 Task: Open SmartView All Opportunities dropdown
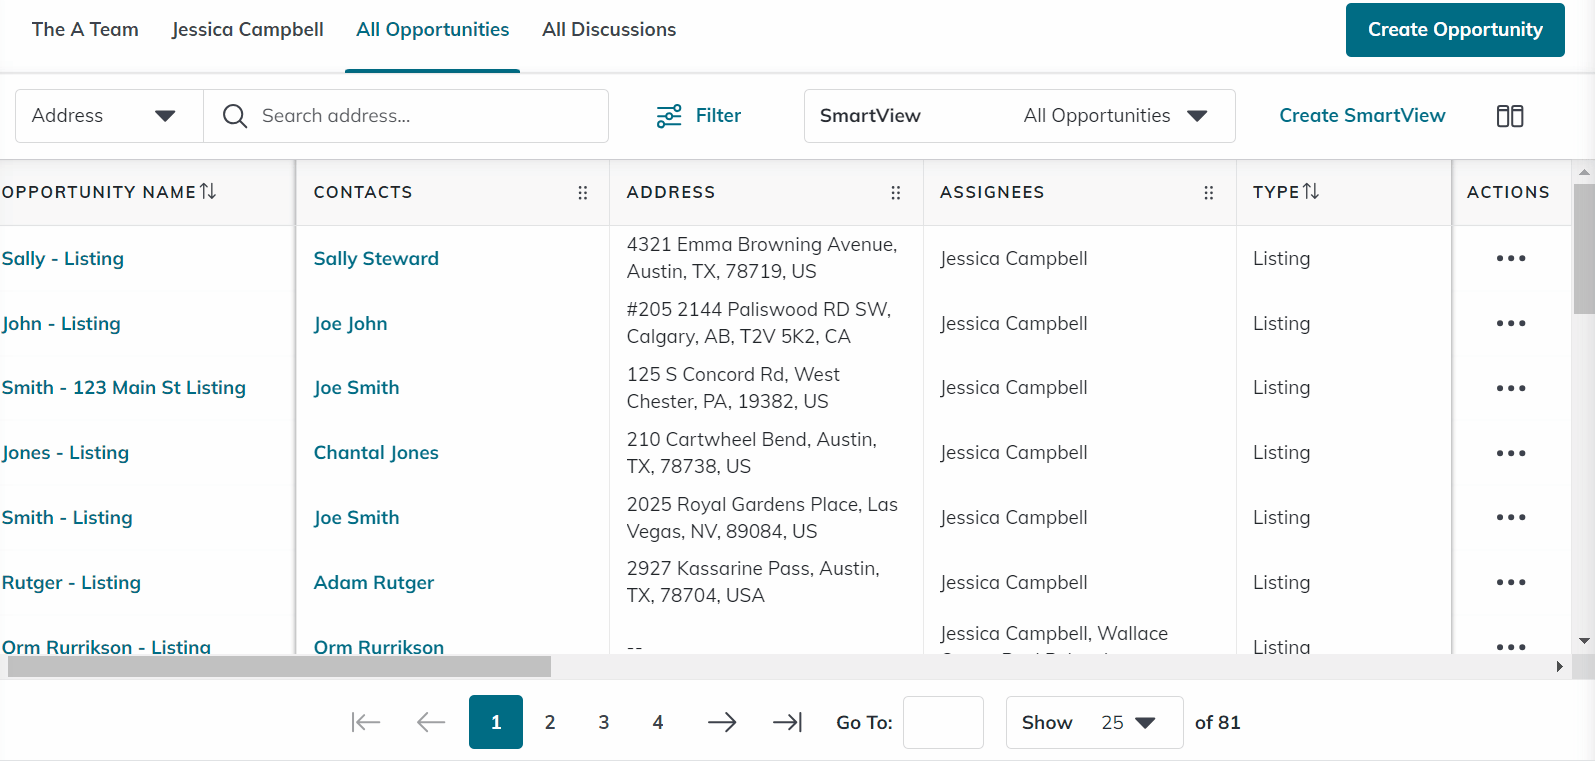point(1020,116)
